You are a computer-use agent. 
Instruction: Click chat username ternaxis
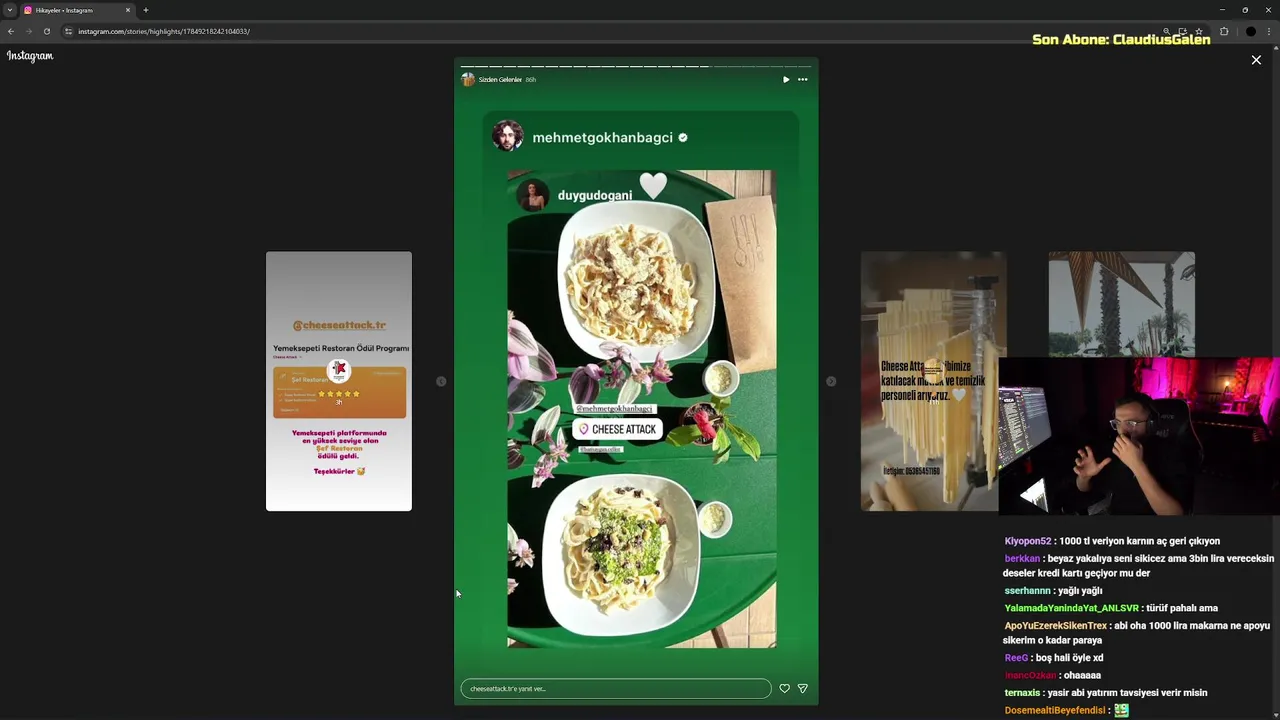pyautogui.click(x=1022, y=693)
